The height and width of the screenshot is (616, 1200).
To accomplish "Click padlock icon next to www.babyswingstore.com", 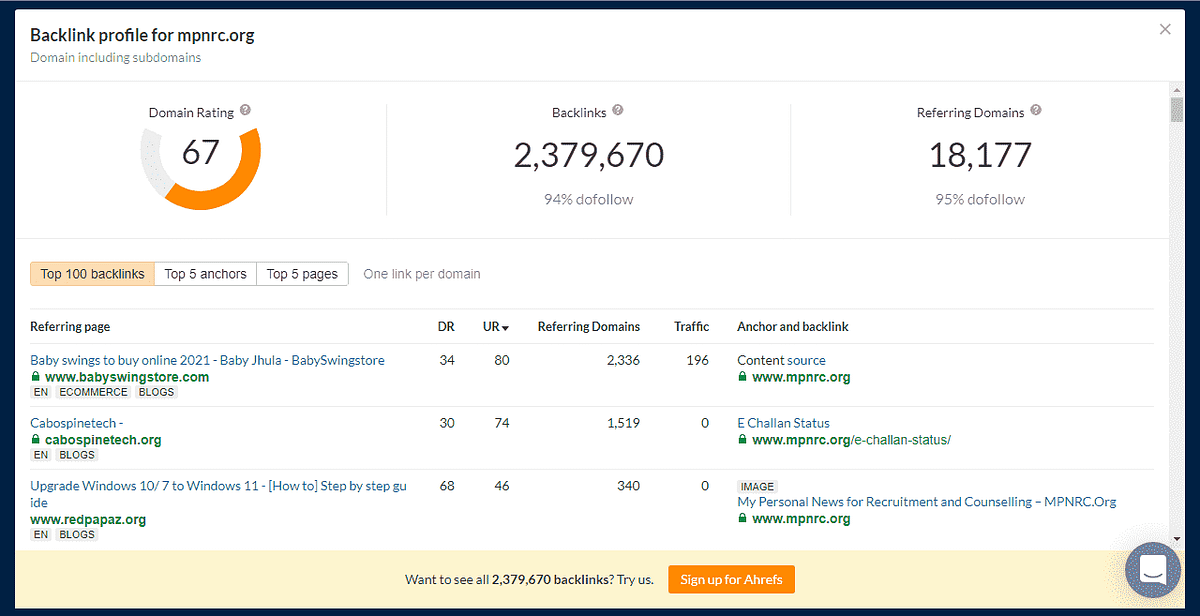I will click(x=36, y=377).
